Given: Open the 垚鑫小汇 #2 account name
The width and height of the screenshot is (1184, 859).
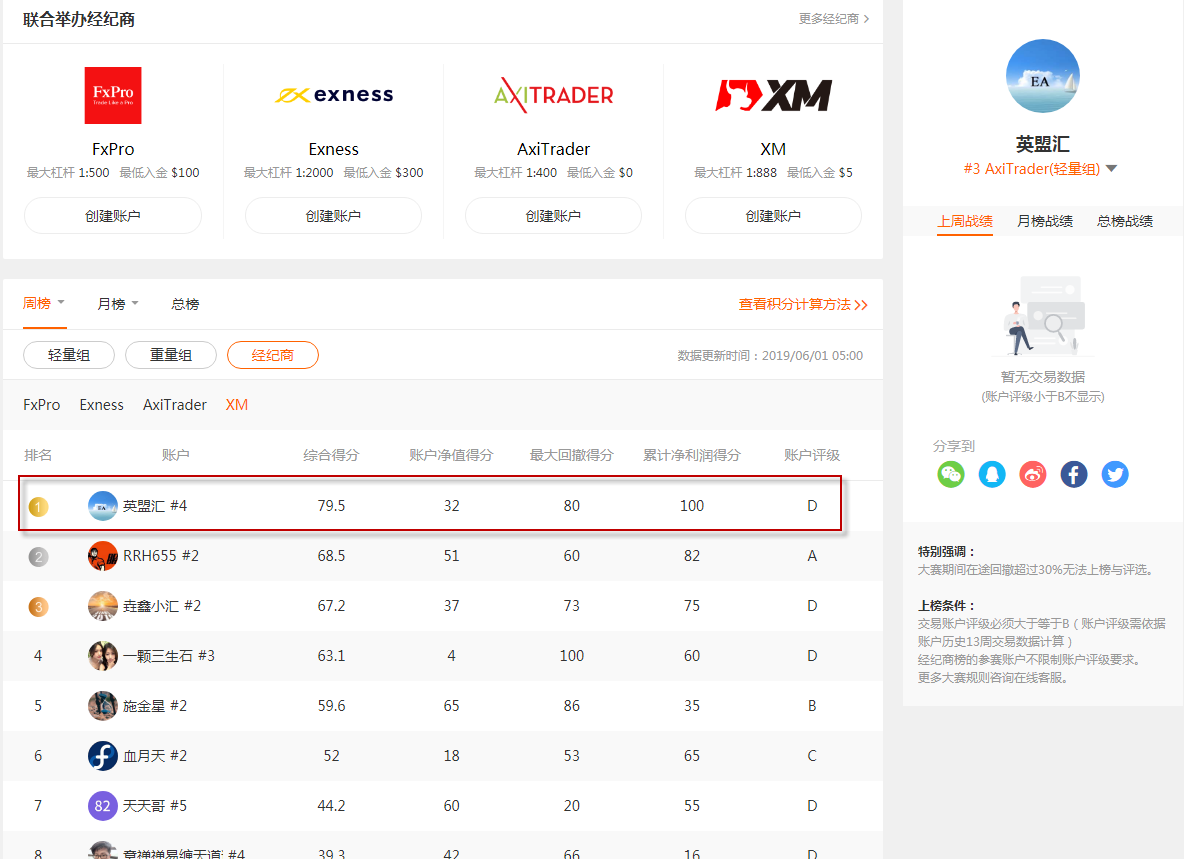Looking at the screenshot, I should tap(162, 606).
